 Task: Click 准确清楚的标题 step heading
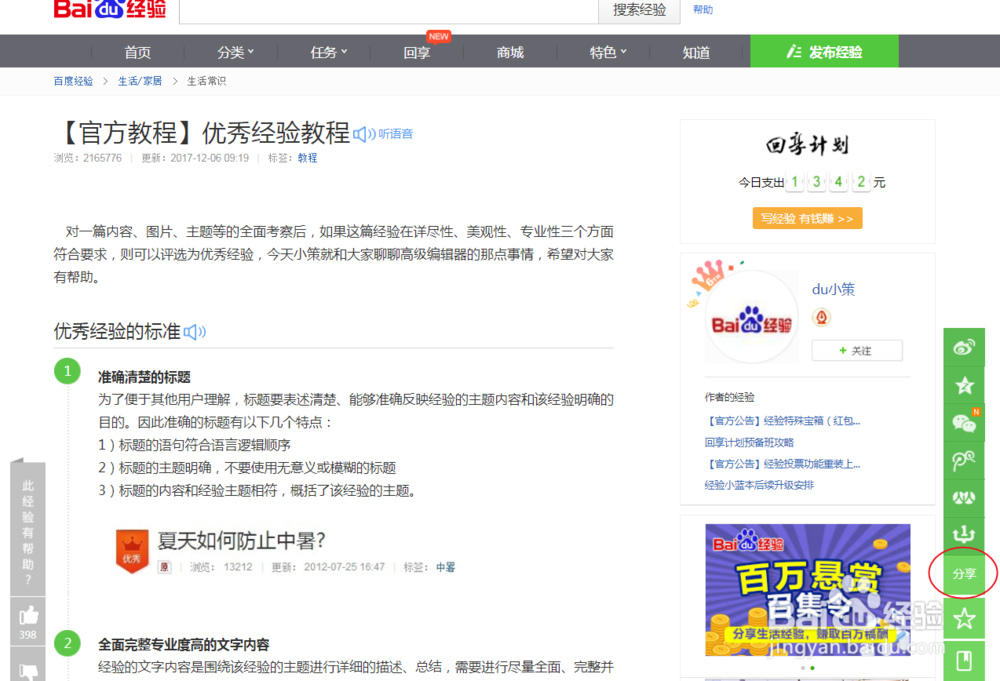pos(144,377)
